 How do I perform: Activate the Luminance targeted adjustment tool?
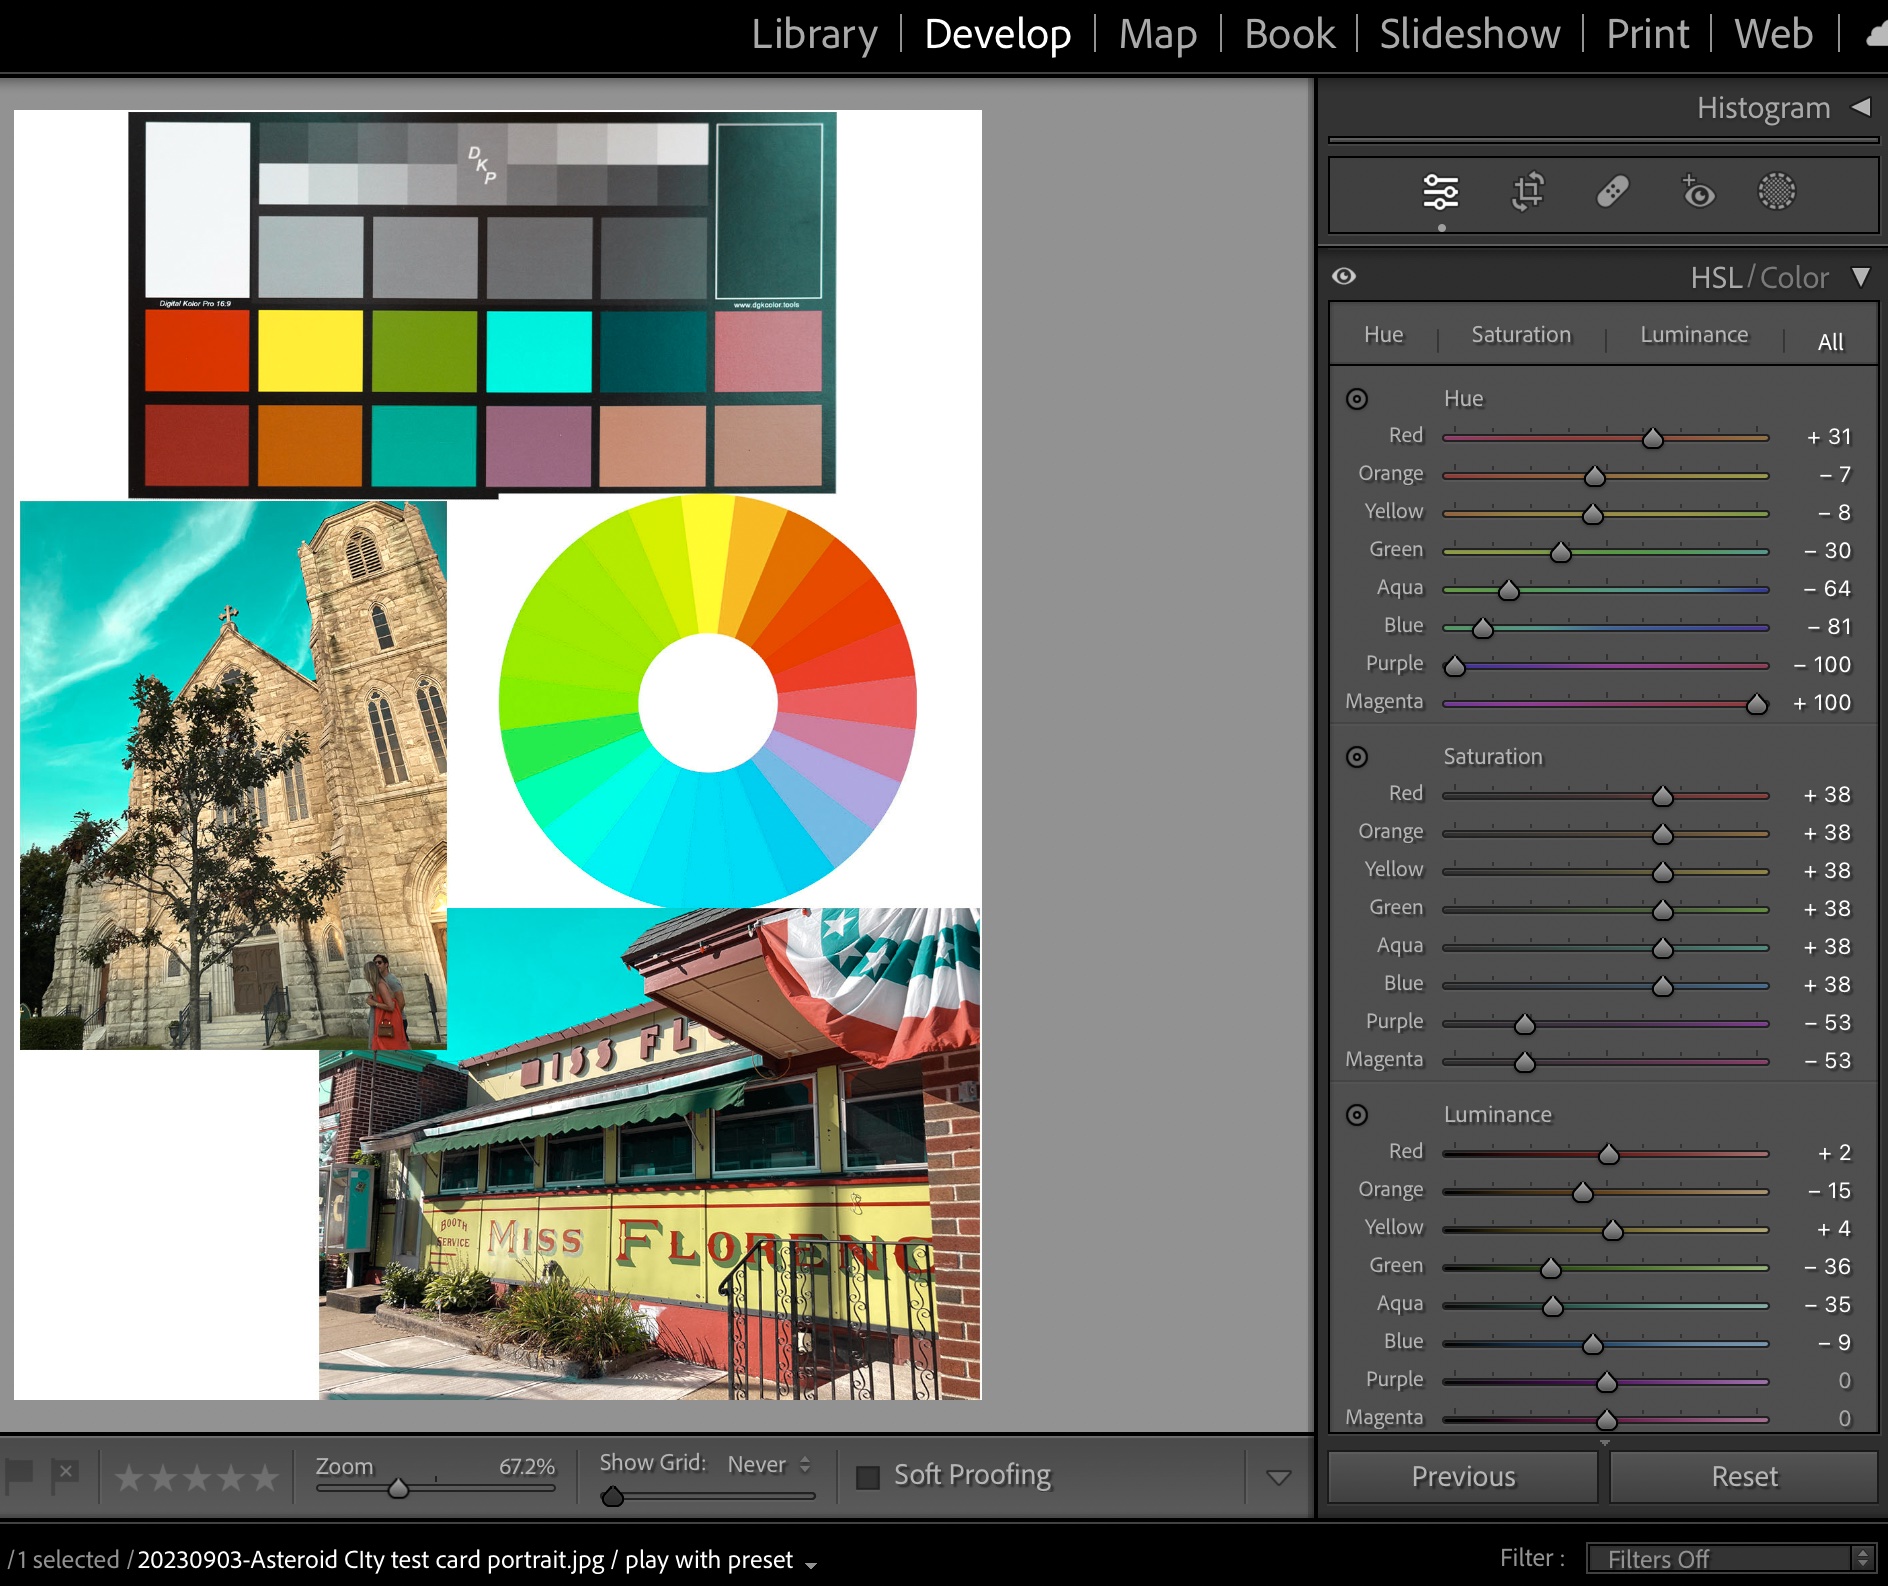coord(1357,1115)
